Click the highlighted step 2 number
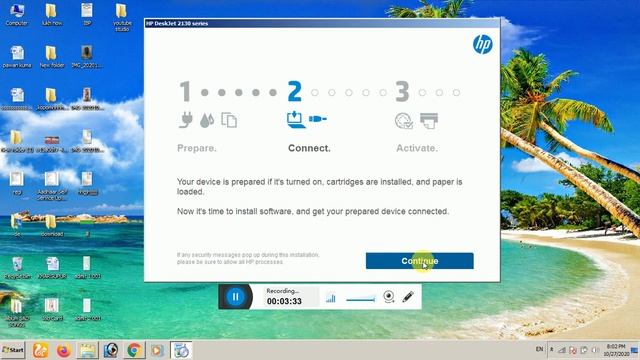The image size is (640, 360). tap(294, 91)
